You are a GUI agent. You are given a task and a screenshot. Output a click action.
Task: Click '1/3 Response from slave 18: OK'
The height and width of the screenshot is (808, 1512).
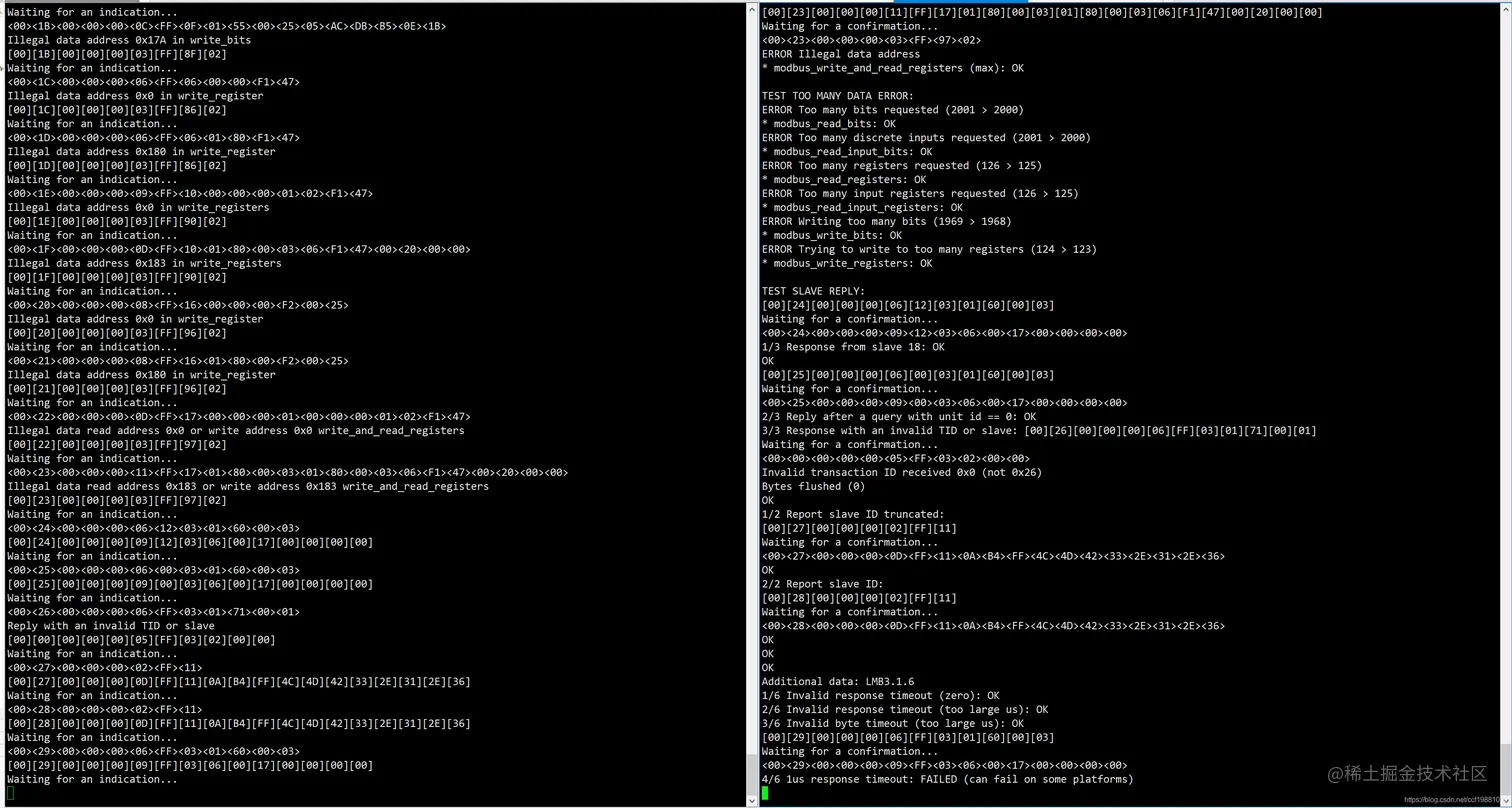point(853,347)
